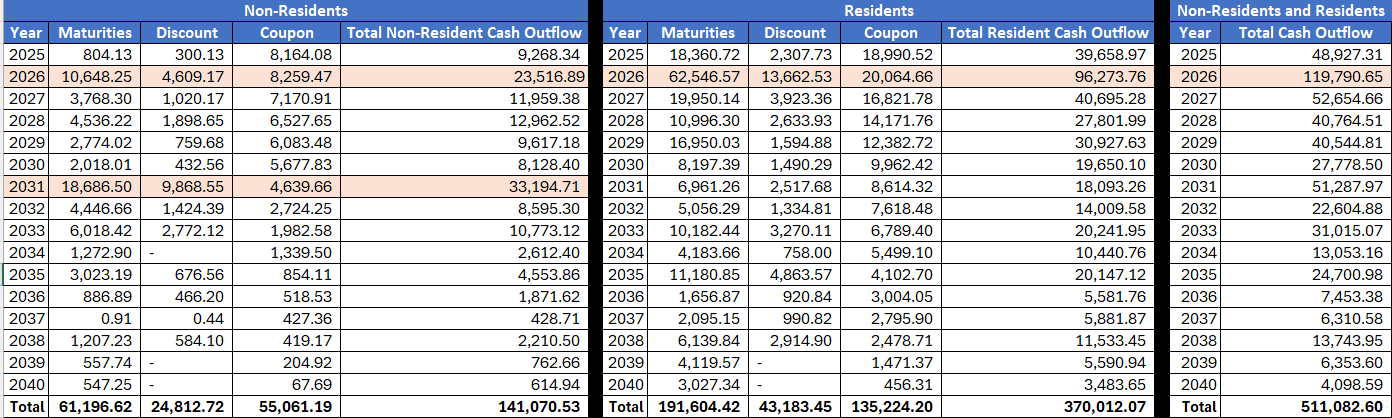Screen dimensions: 1392x418
Task: Select non-resident 2030 maturities cell 2,018.01
Action: click(95, 164)
